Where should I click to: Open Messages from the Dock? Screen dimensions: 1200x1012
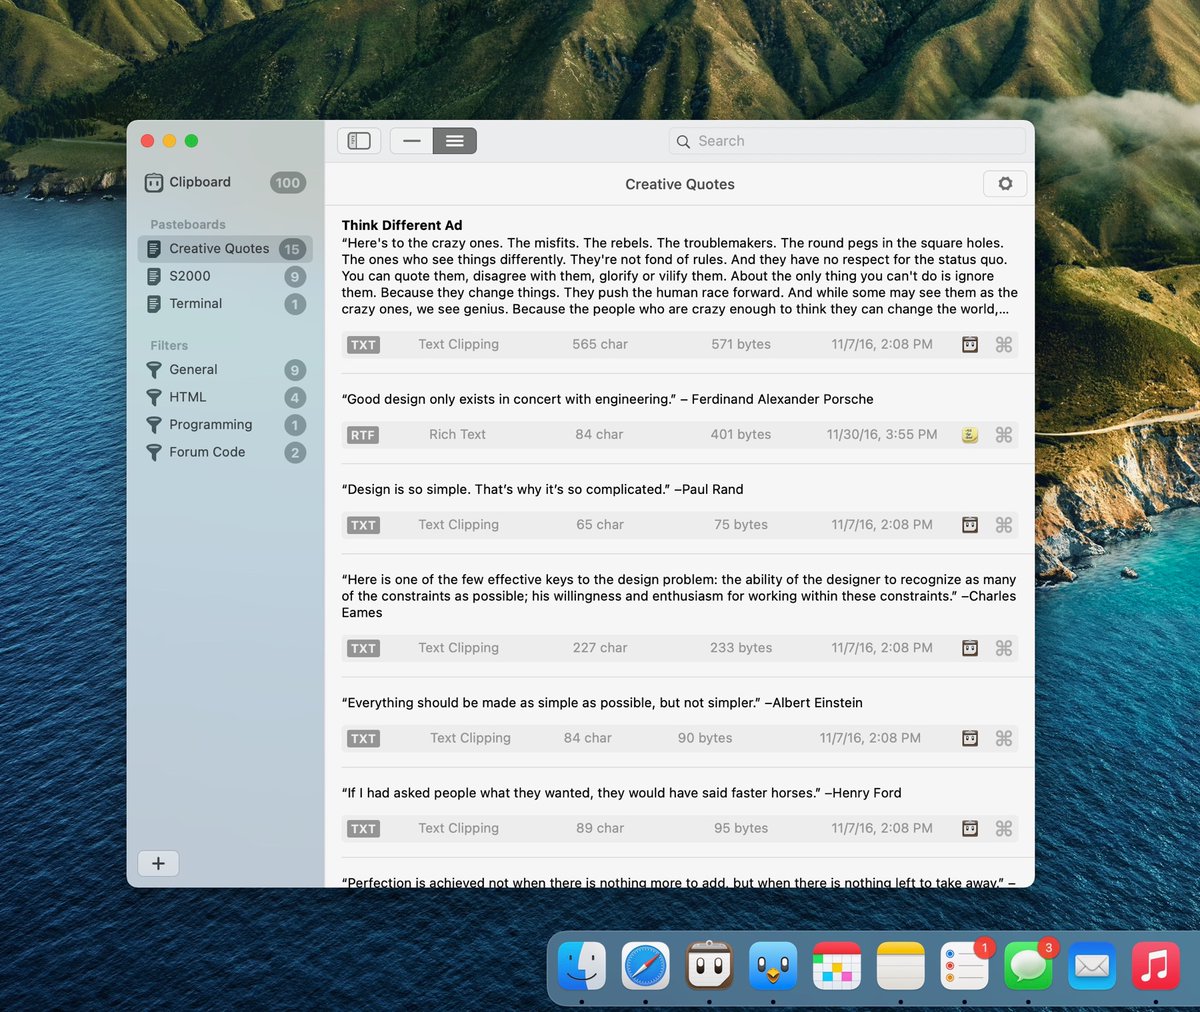click(x=1028, y=966)
